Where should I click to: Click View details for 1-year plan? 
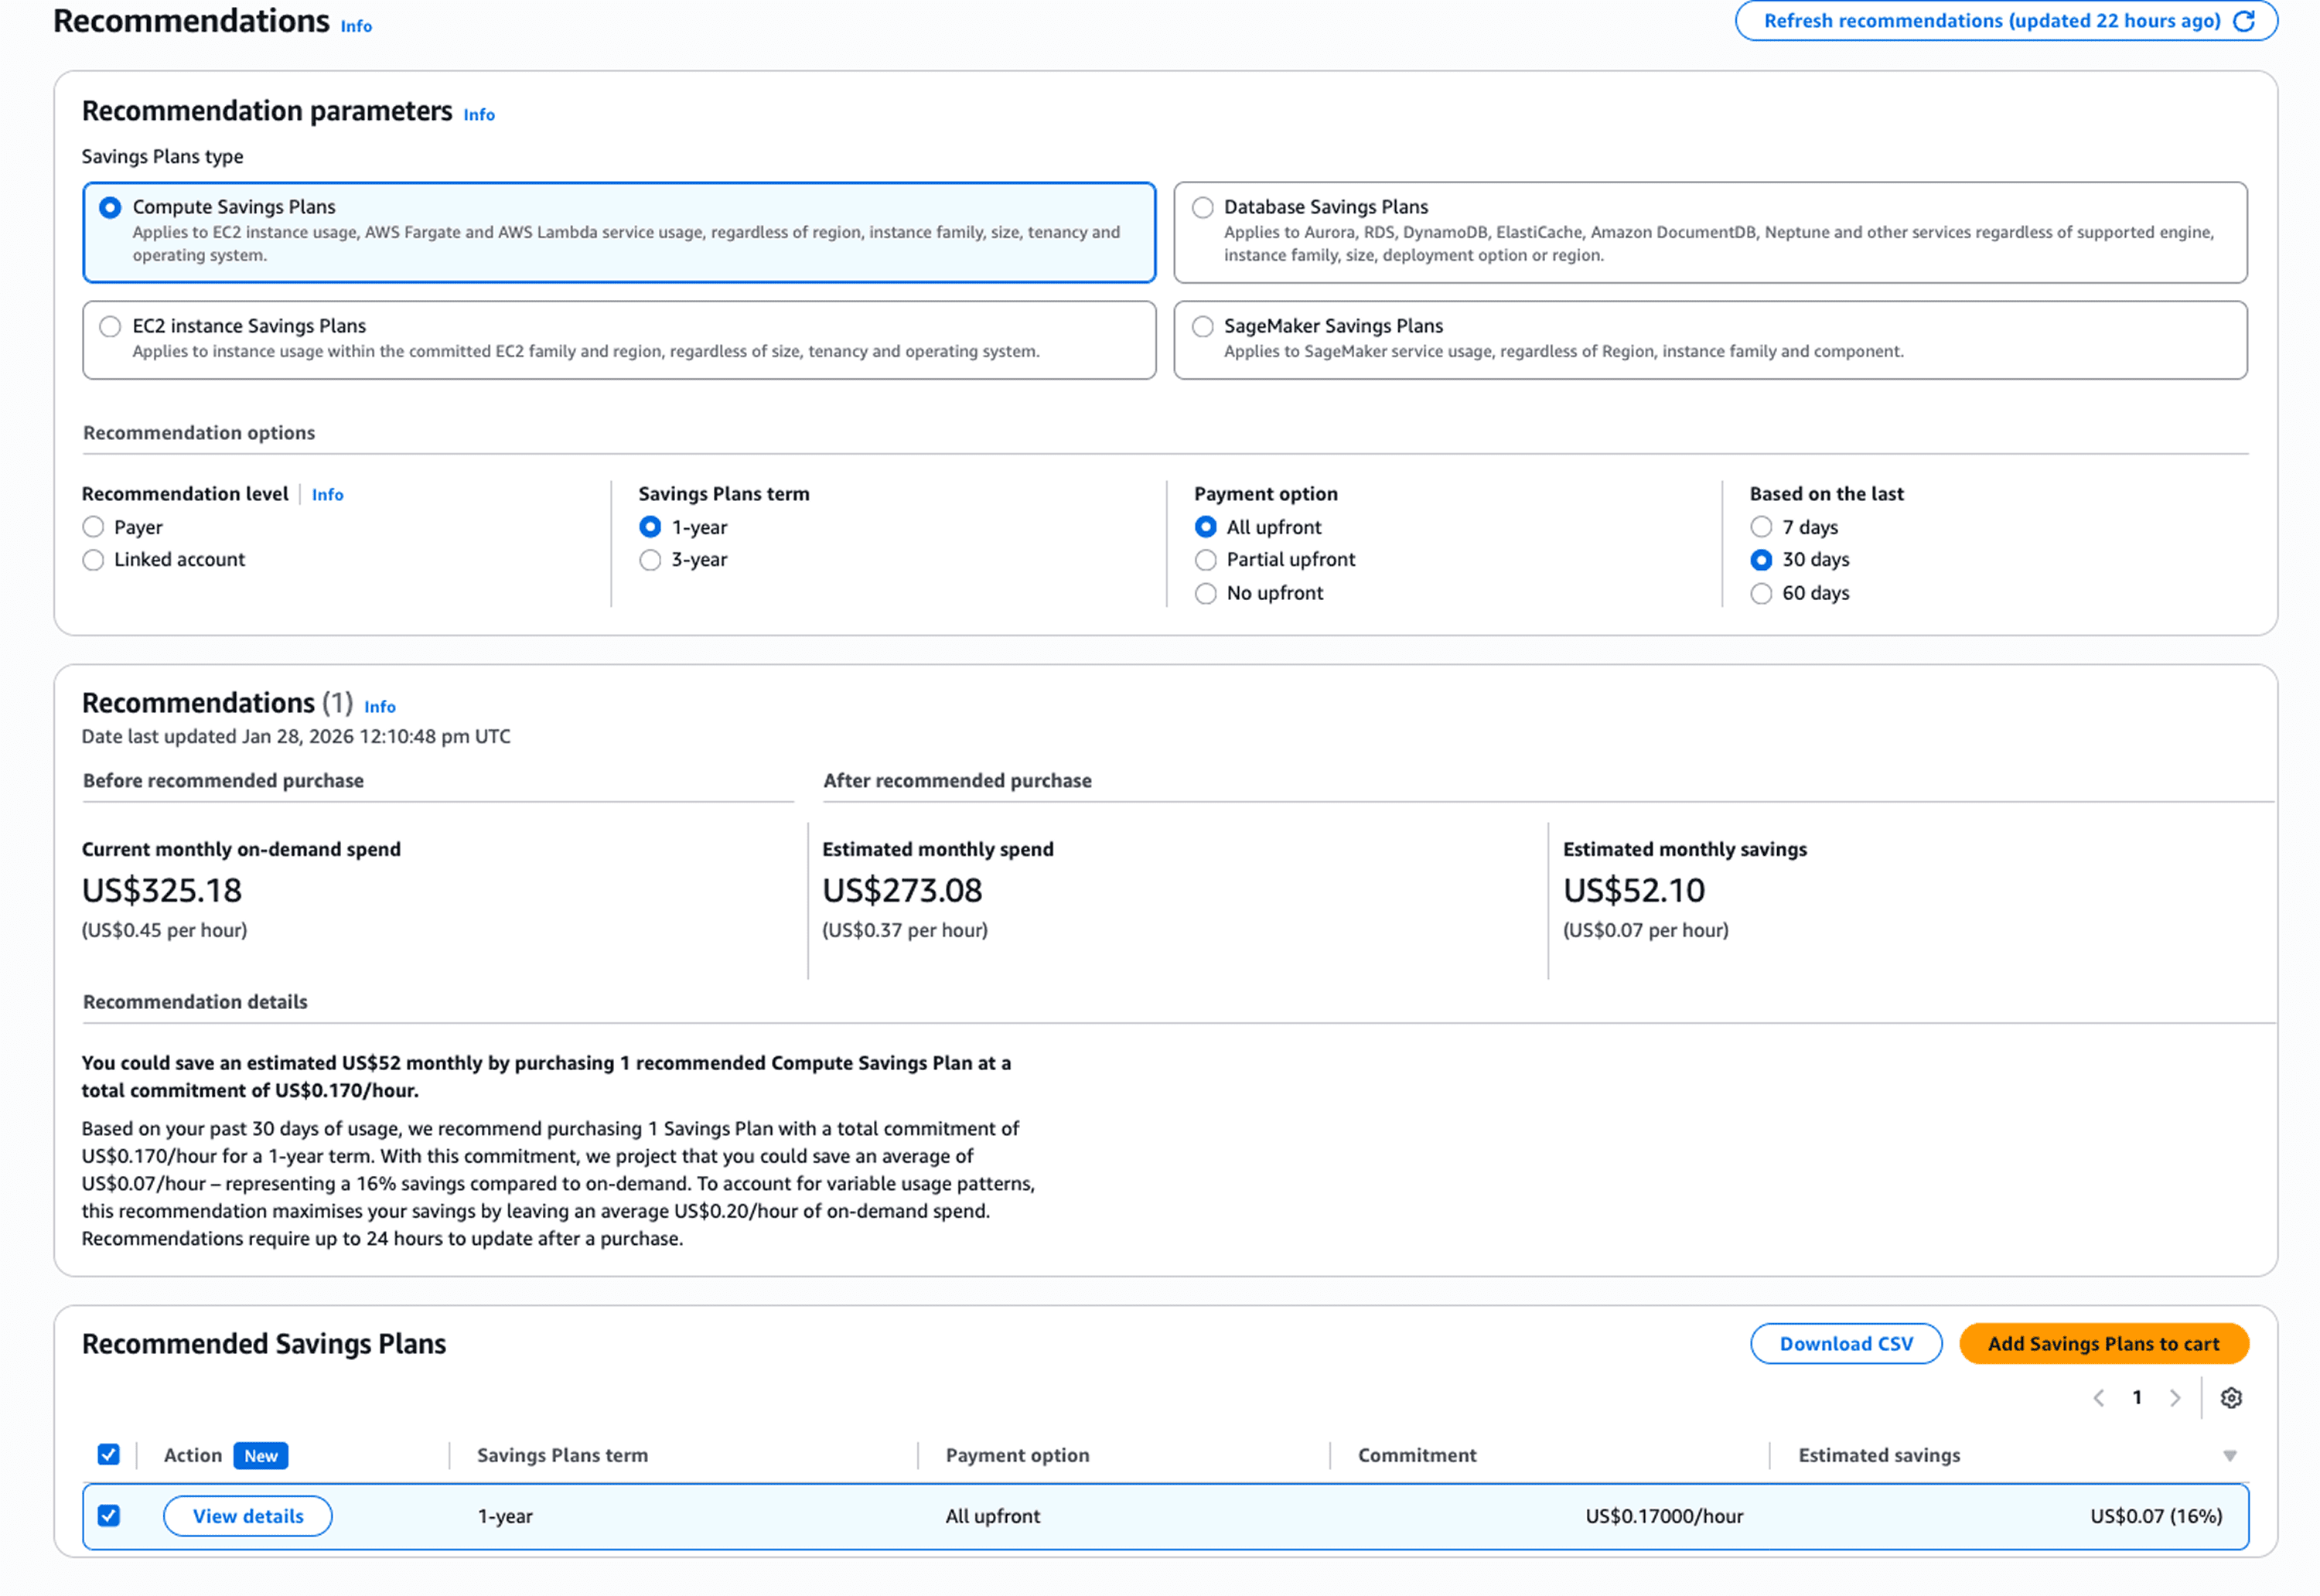[x=247, y=1516]
